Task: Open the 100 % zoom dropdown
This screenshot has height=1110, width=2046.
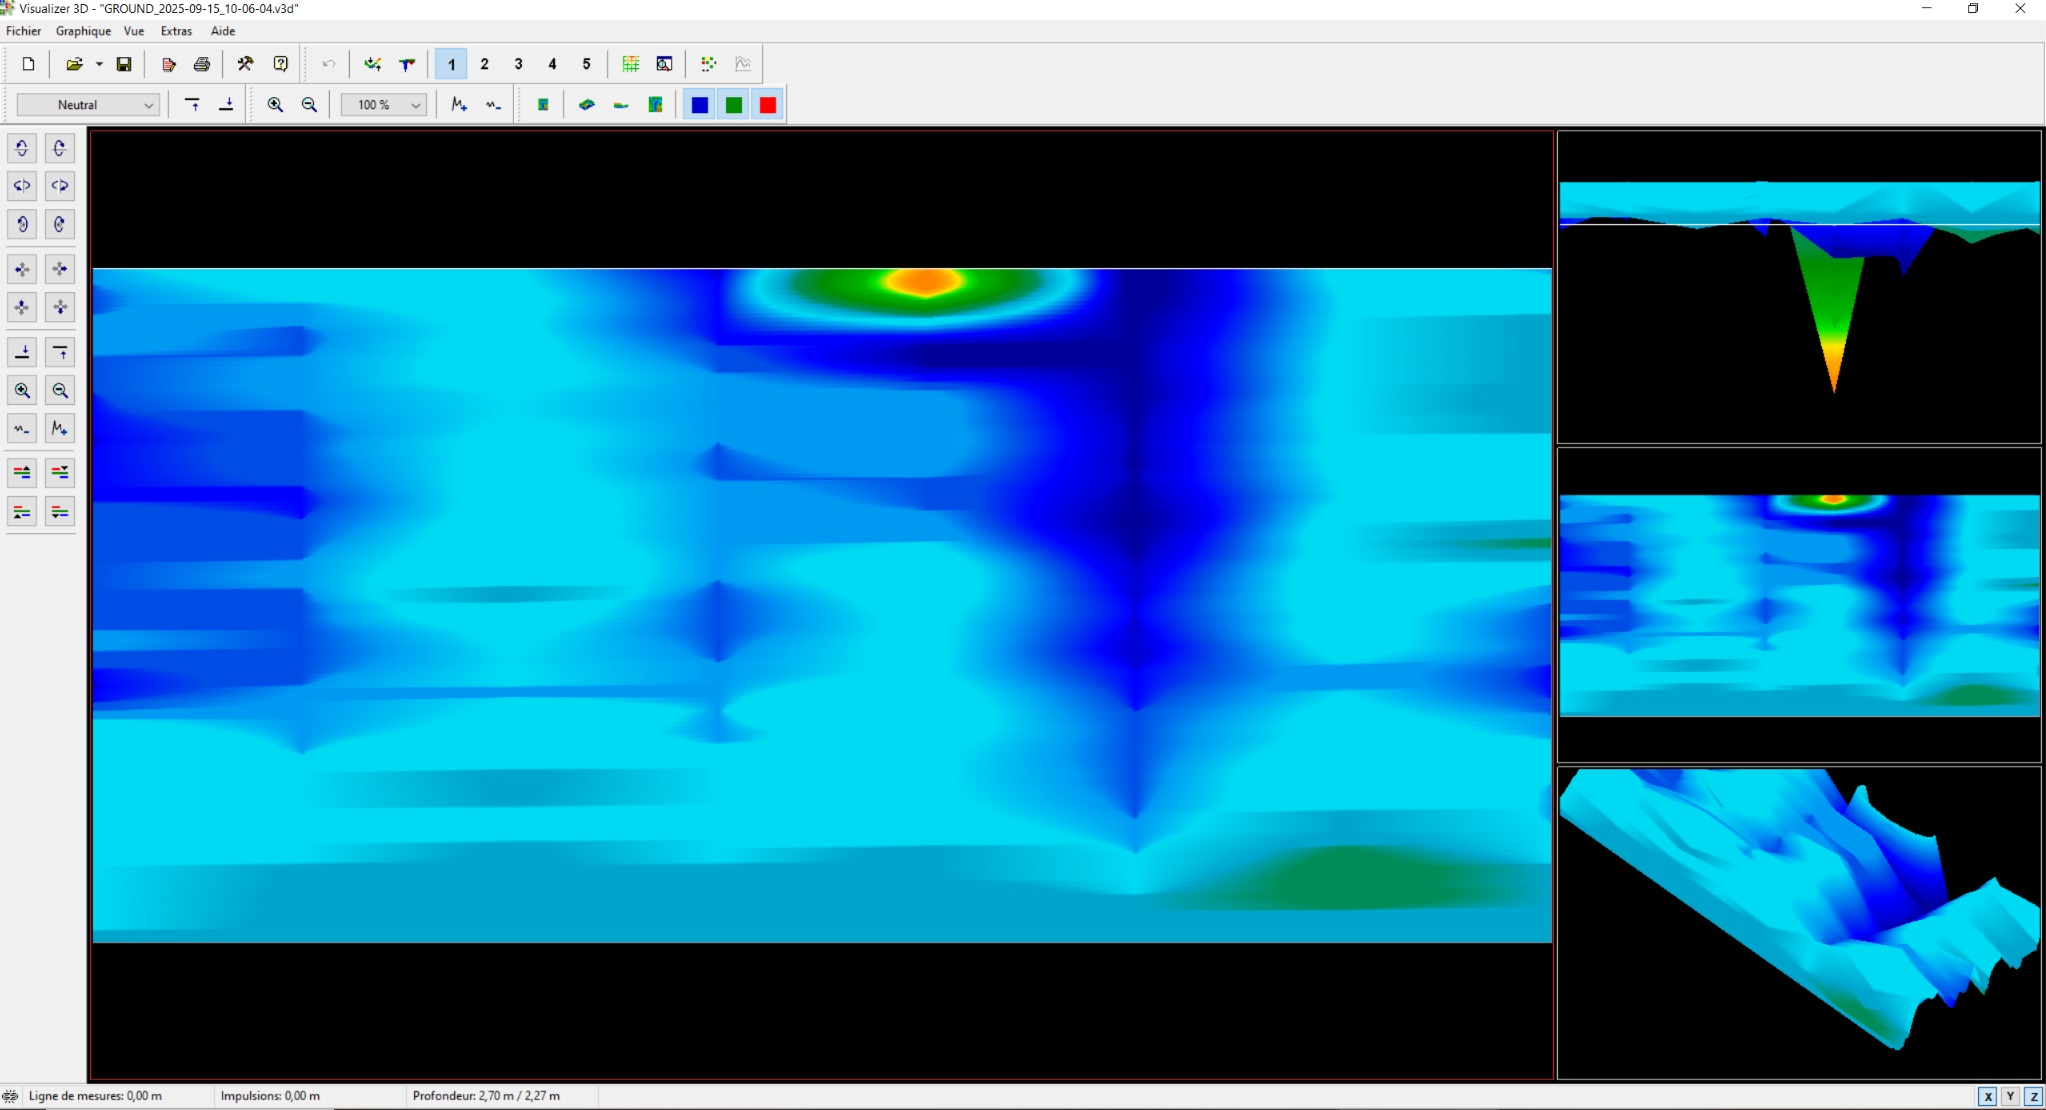Action: [x=415, y=105]
